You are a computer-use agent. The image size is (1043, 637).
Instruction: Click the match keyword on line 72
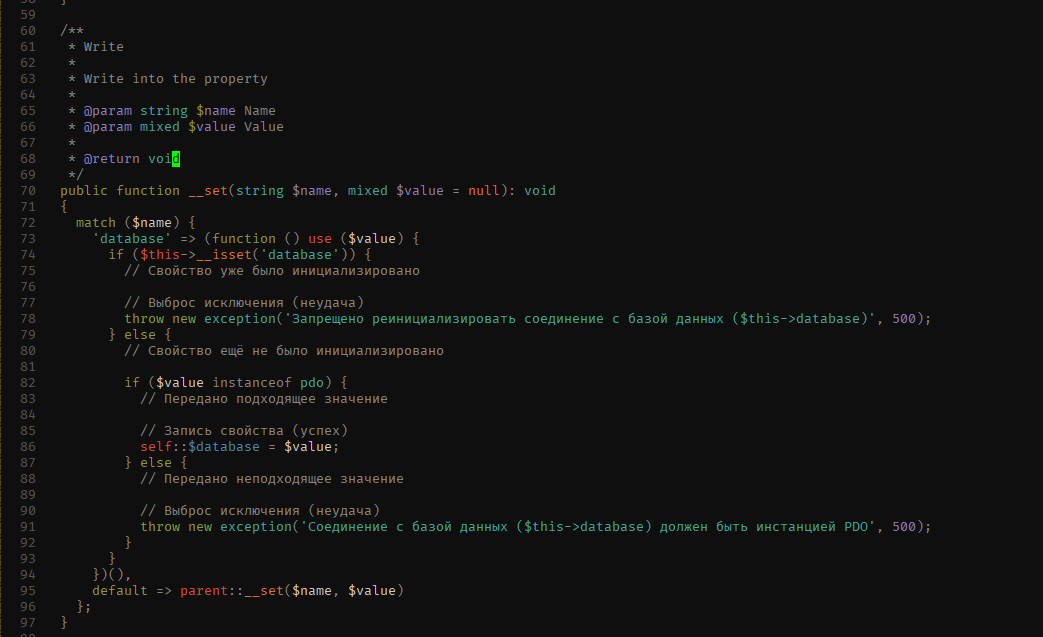96,223
